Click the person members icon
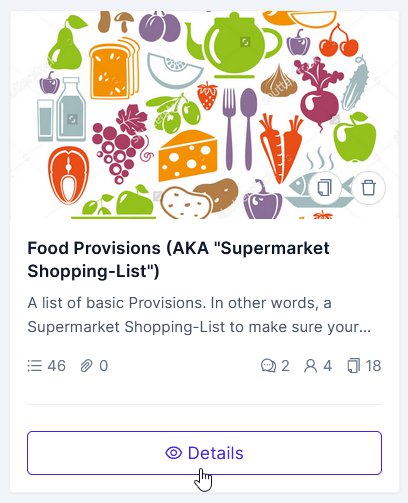 point(310,366)
